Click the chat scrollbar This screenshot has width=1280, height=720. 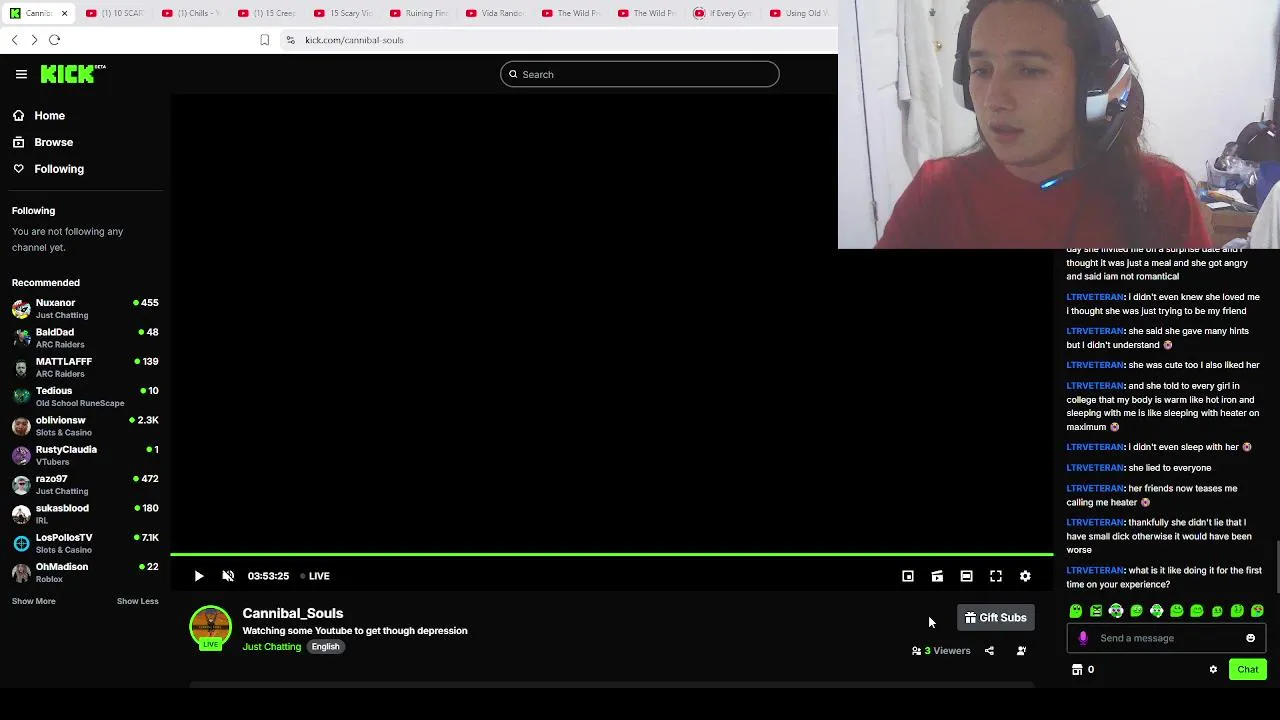[x=1276, y=565]
